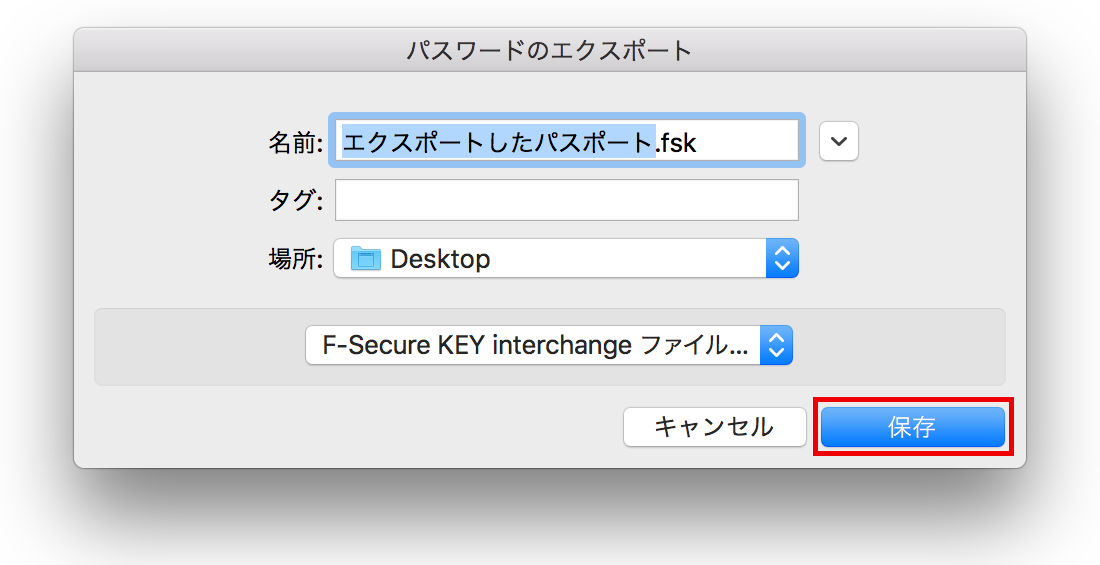The image size is (1100, 565).
Task: Click the 名前 label
Action: (295, 142)
